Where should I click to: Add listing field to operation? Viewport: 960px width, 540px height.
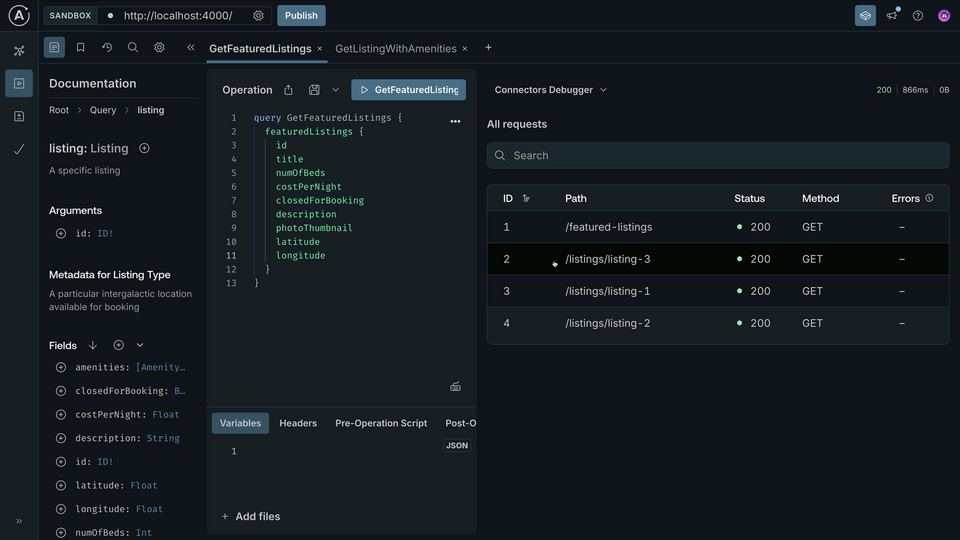click(x=144, y=148)
